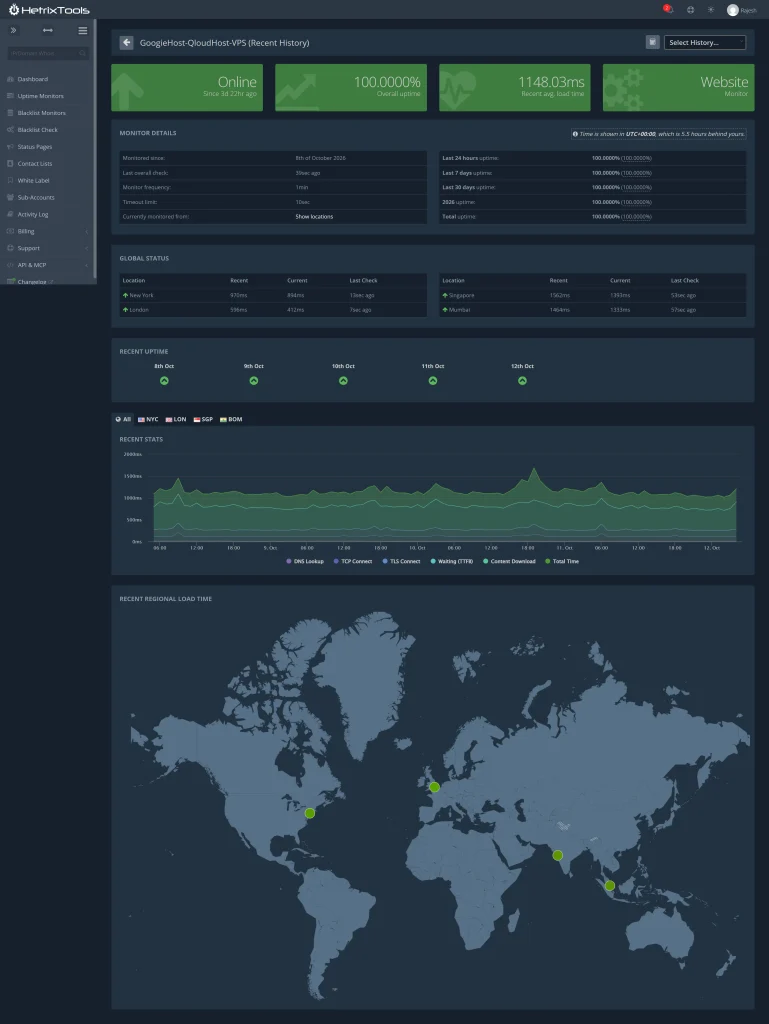Click the Online status card
The image size is (769, 1024).
coord(187,88)
